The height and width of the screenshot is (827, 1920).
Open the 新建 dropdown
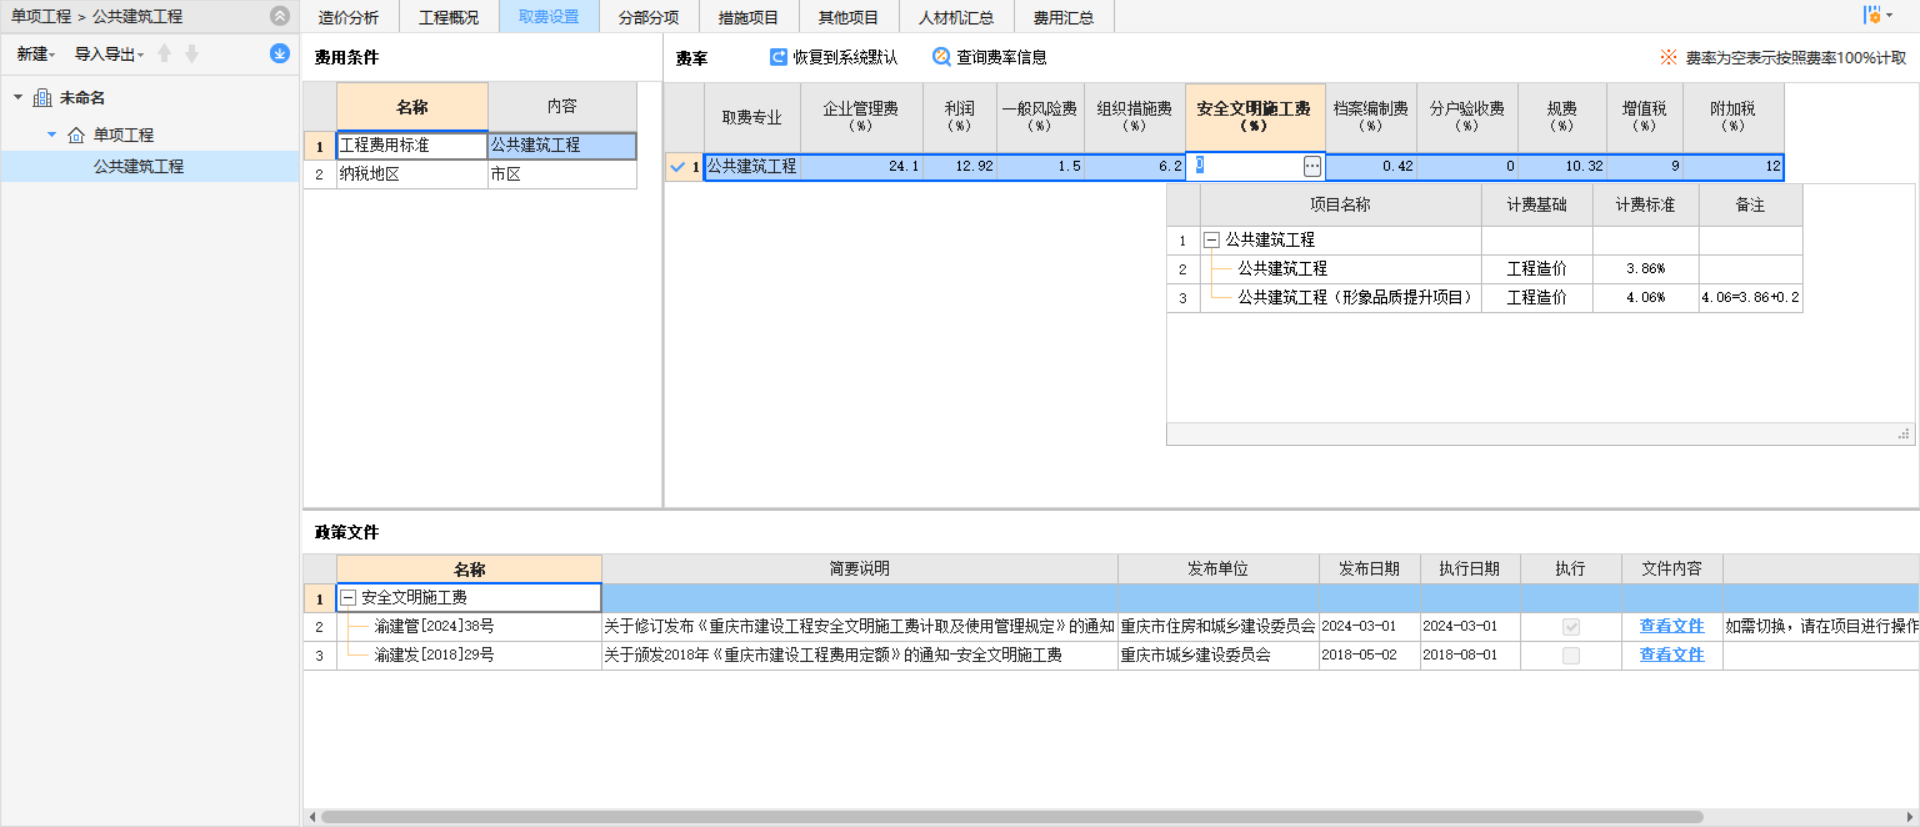(x=36, y=54)
